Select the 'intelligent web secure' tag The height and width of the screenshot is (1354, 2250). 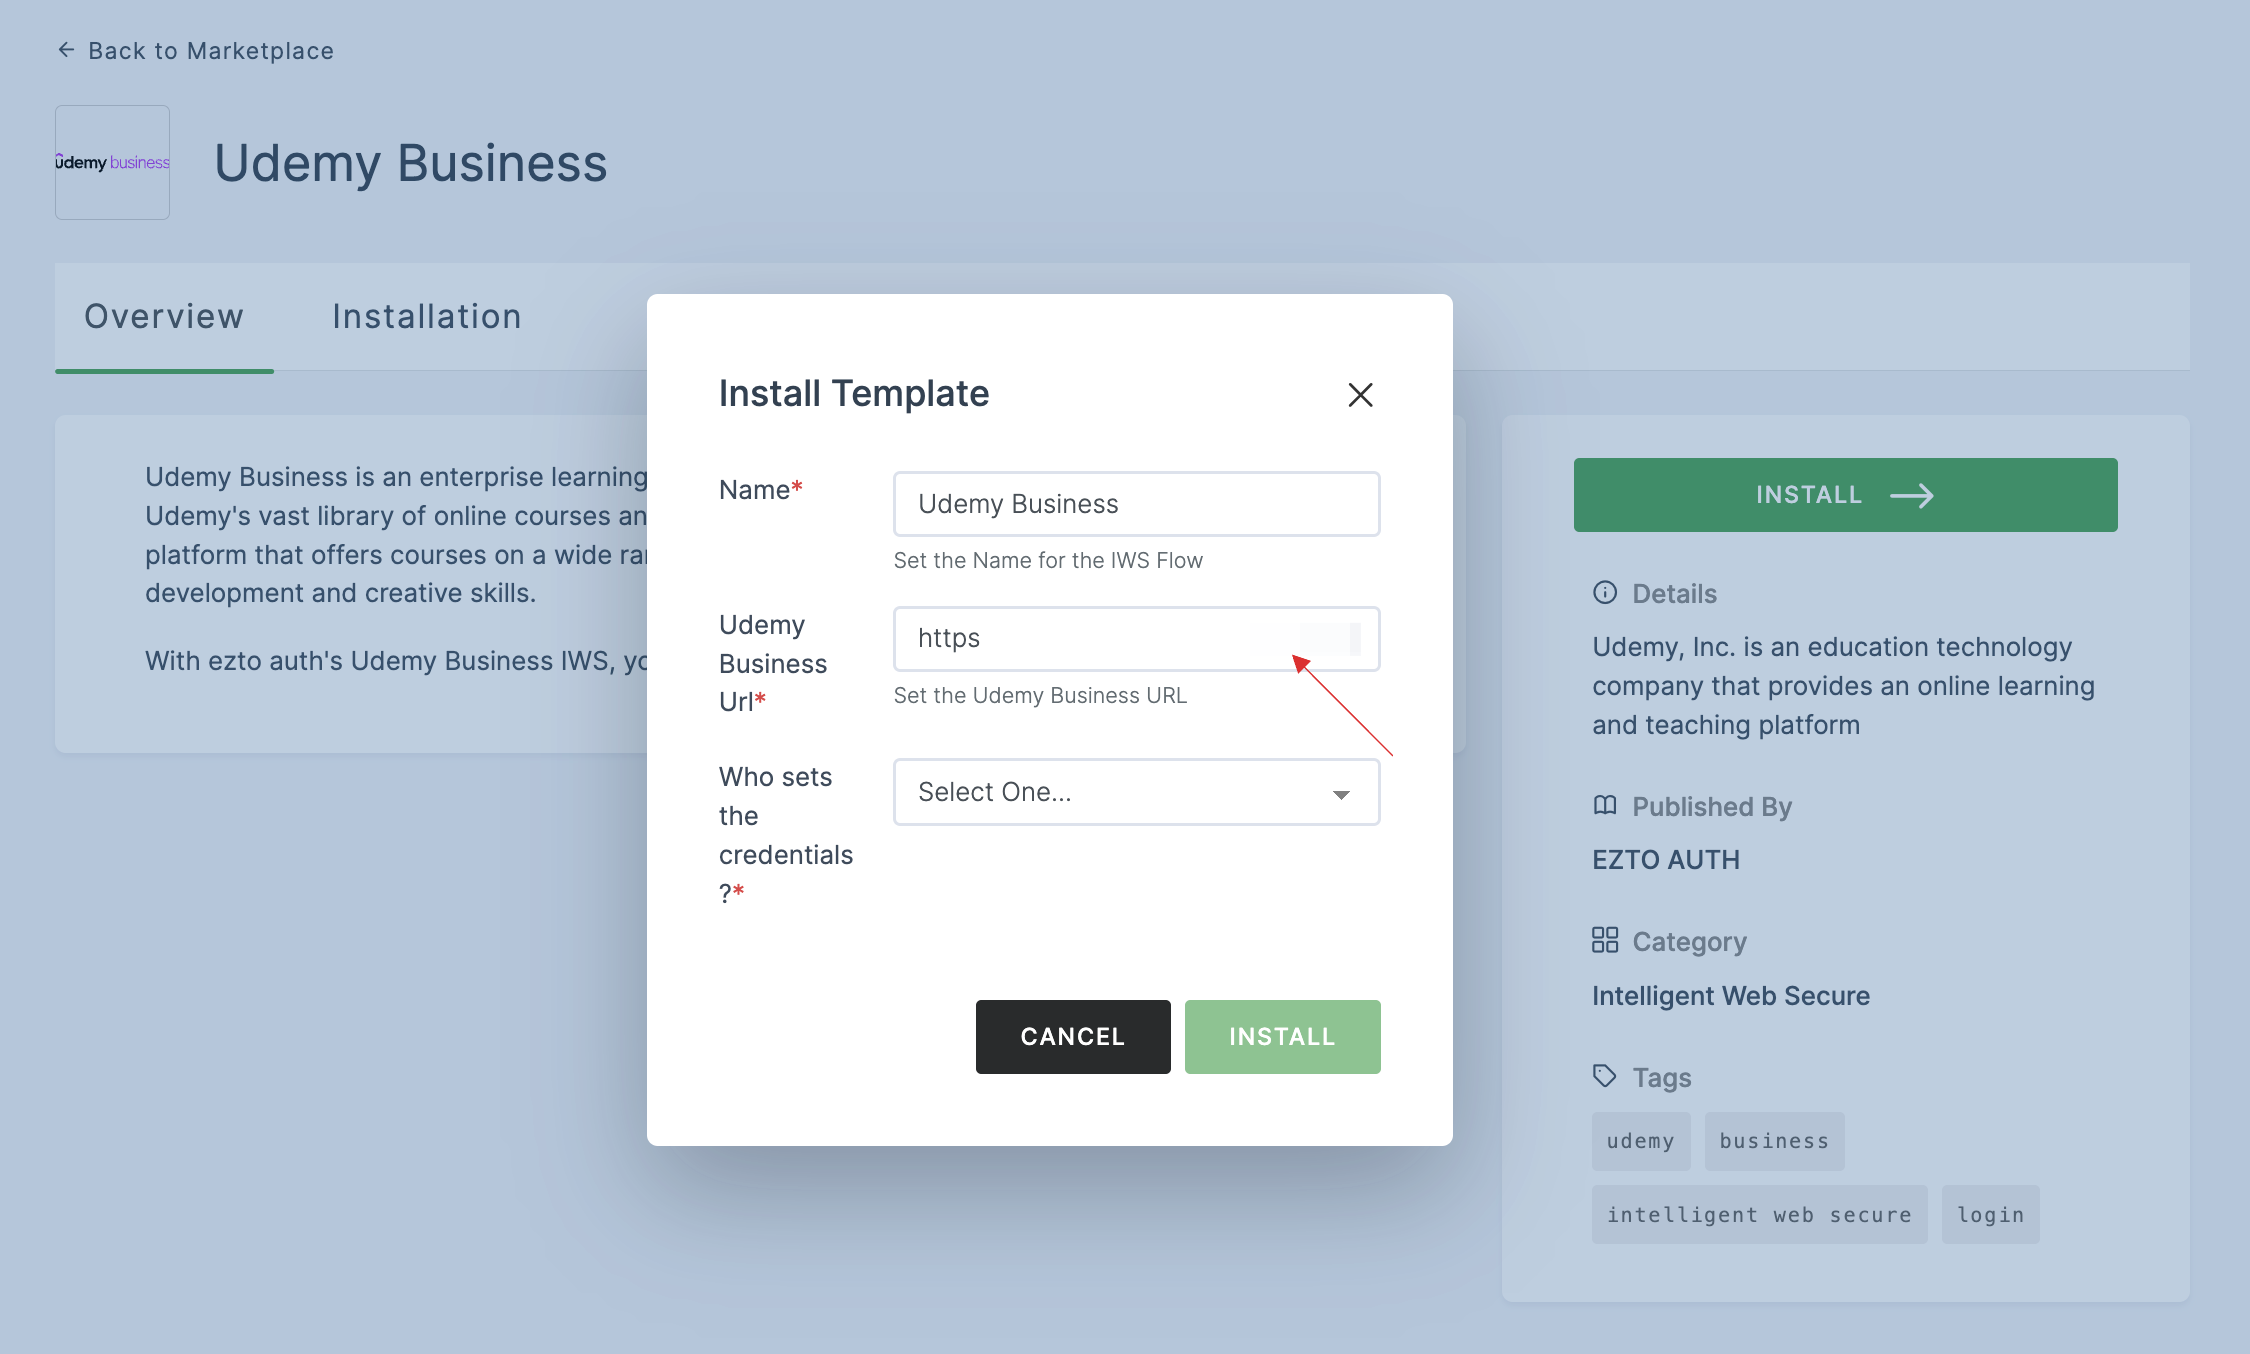(x=1759, y=1215)
